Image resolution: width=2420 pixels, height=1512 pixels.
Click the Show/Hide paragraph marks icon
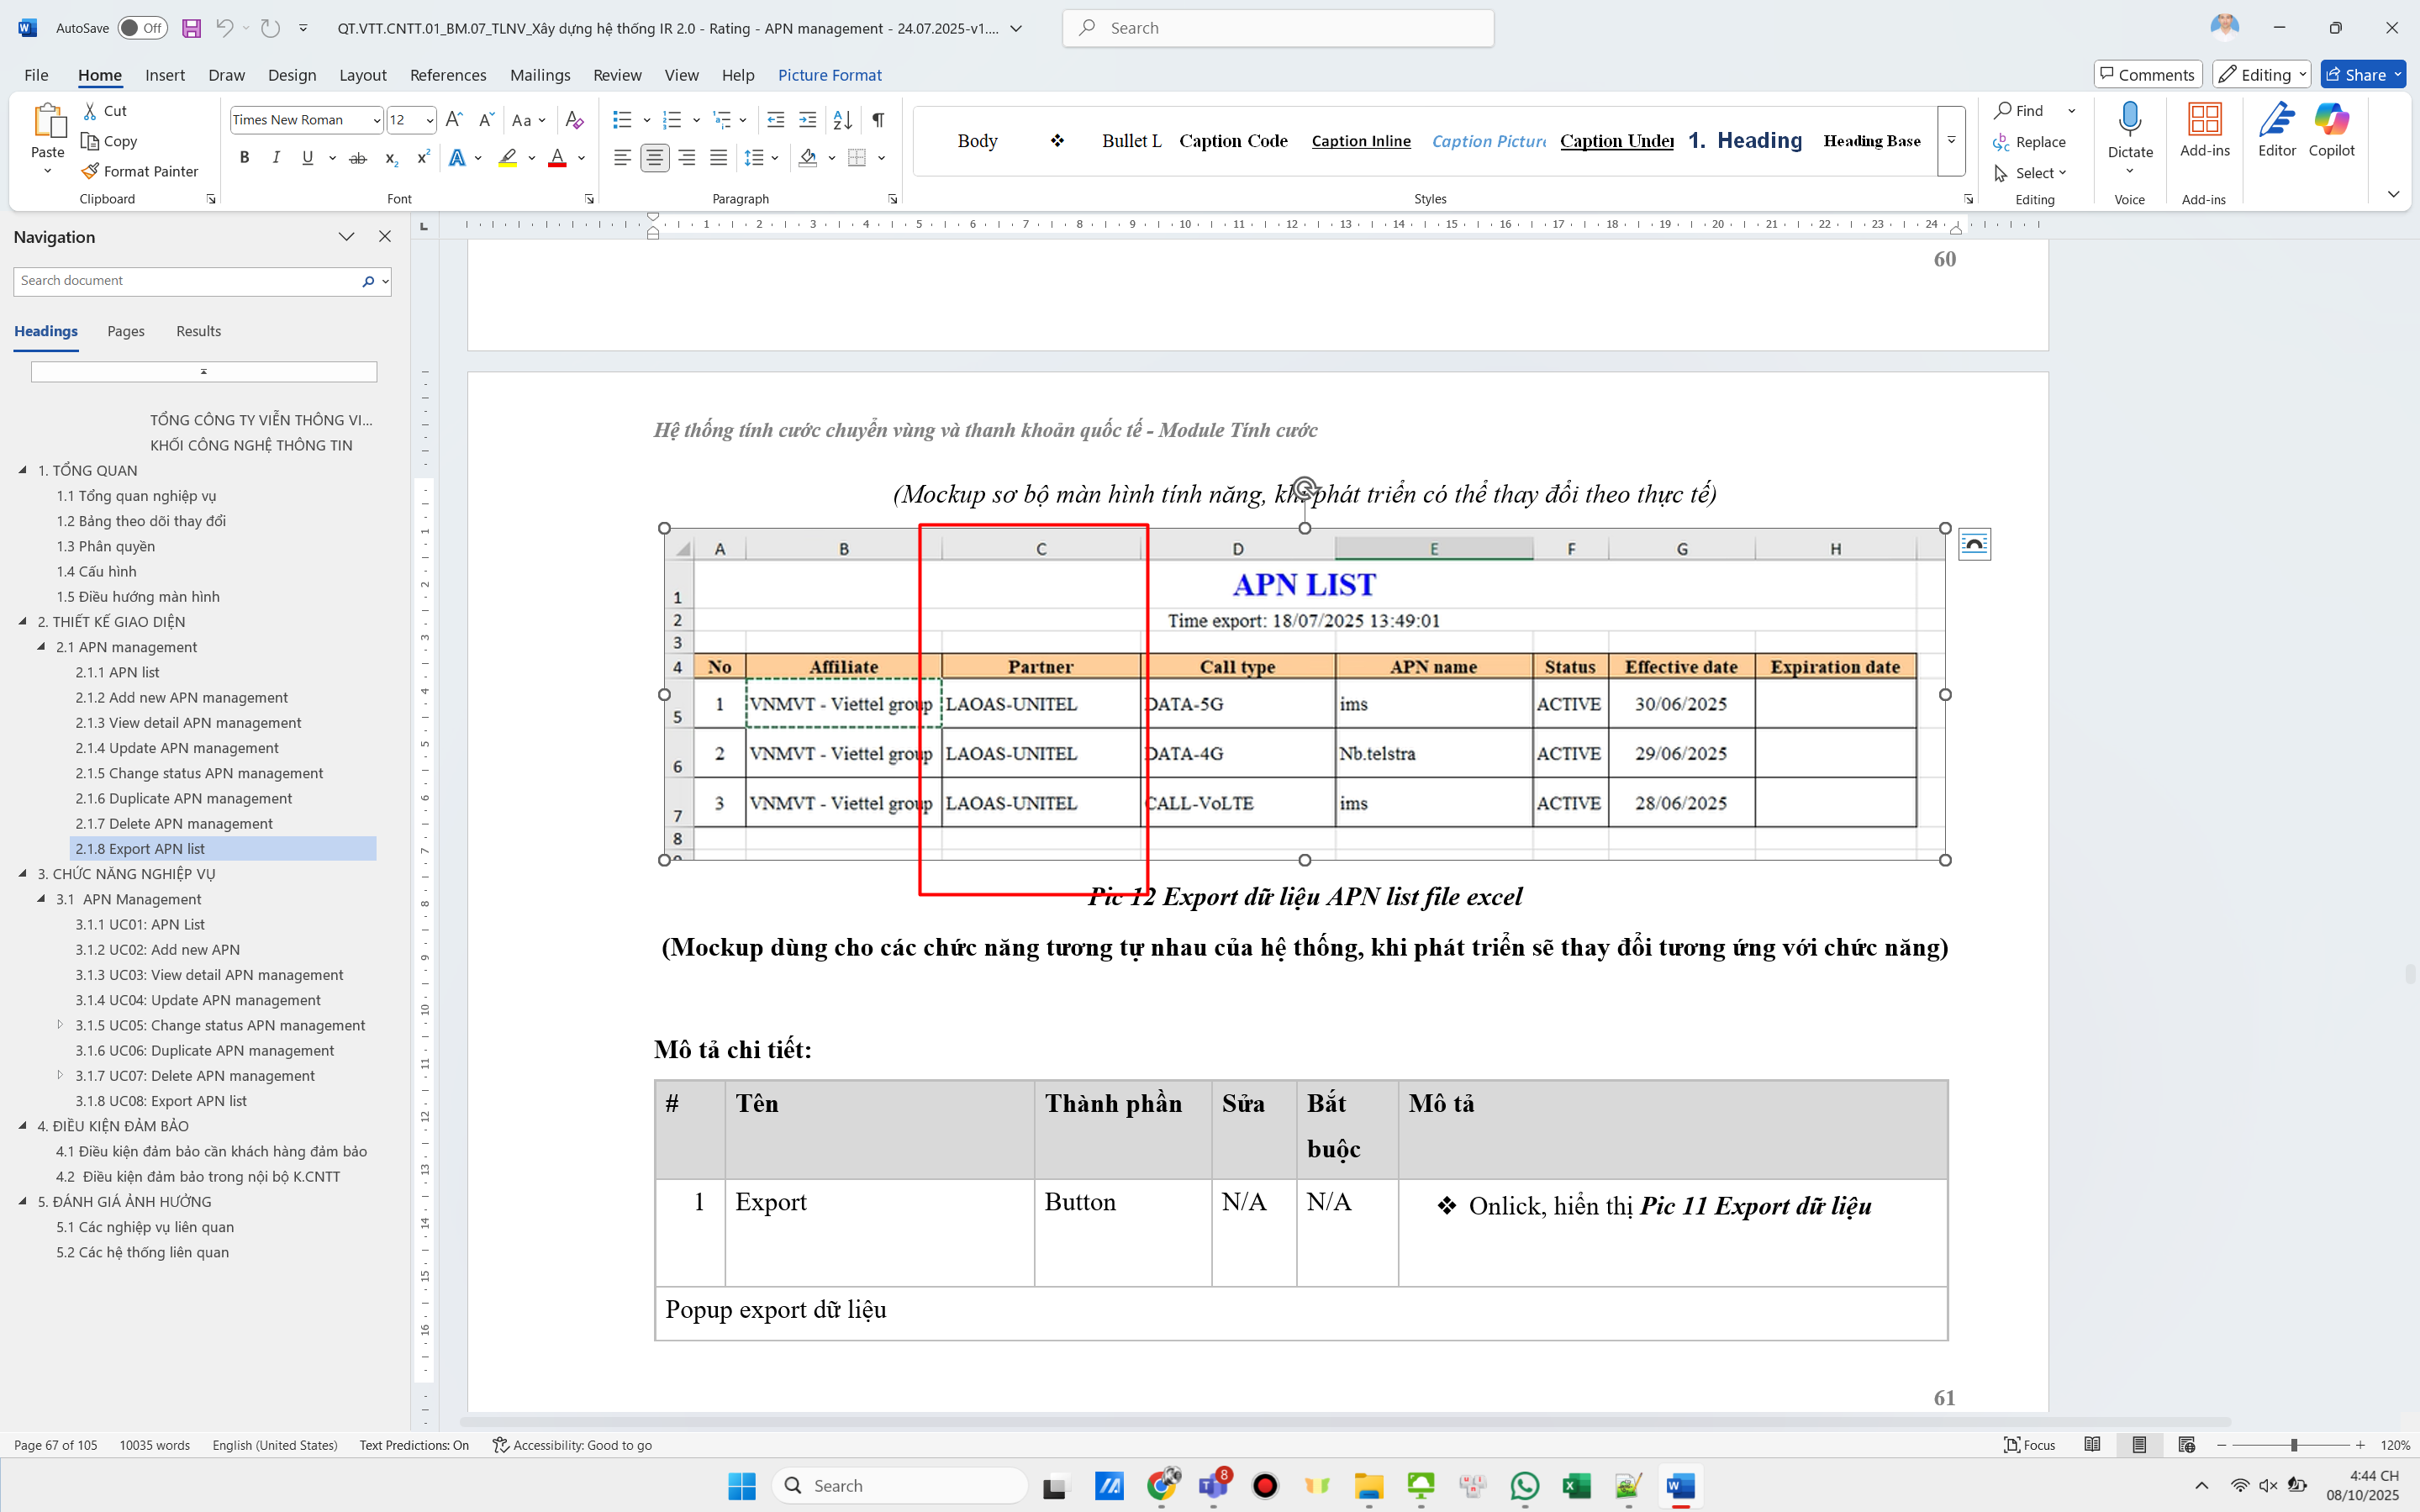pos(877,120)
